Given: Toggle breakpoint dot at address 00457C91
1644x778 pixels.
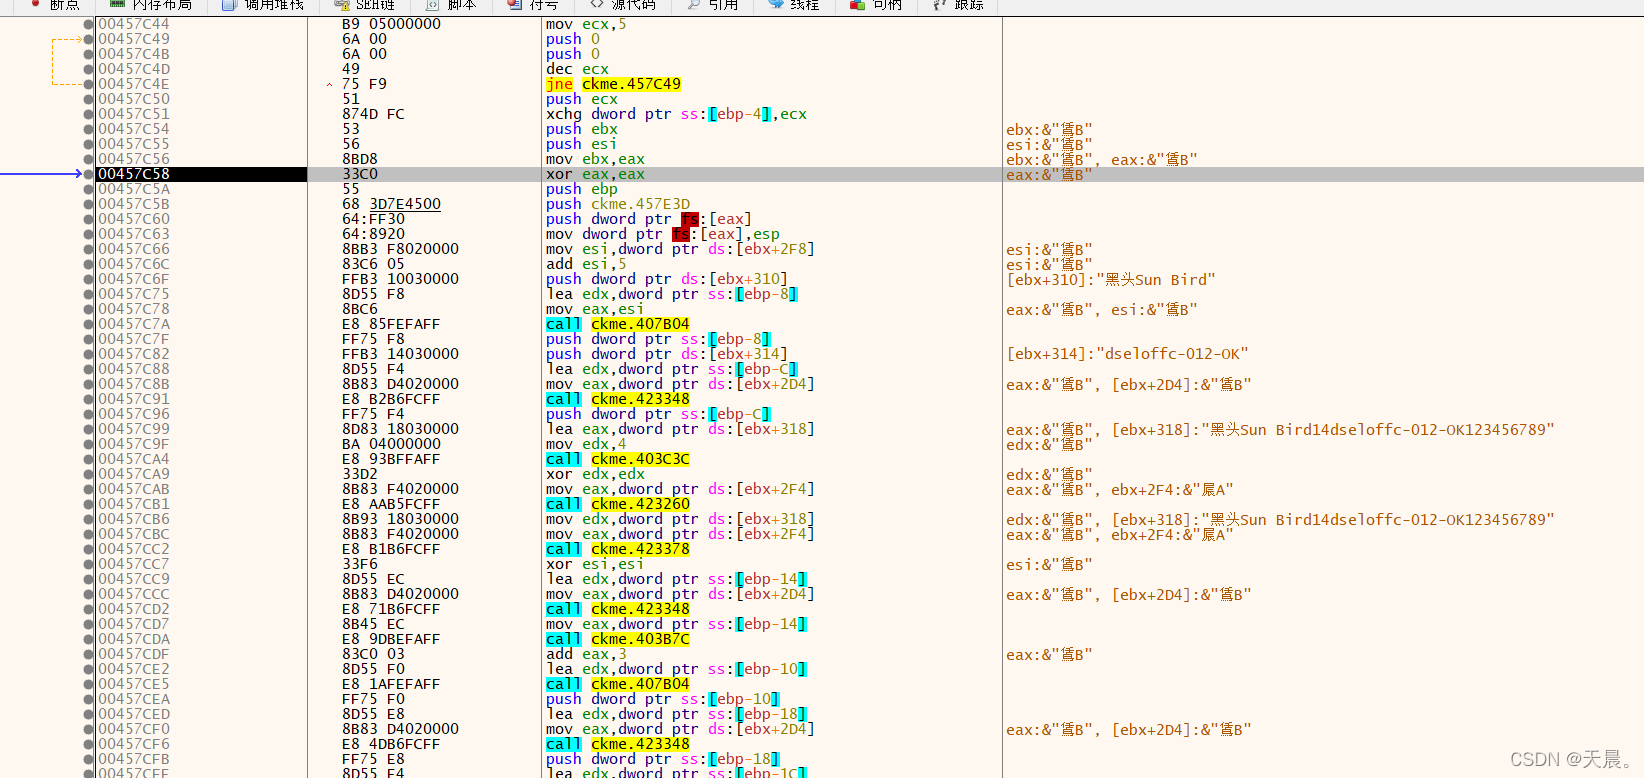Looking at the screenshot, I should pyautogui.click(x=89, y=399).
